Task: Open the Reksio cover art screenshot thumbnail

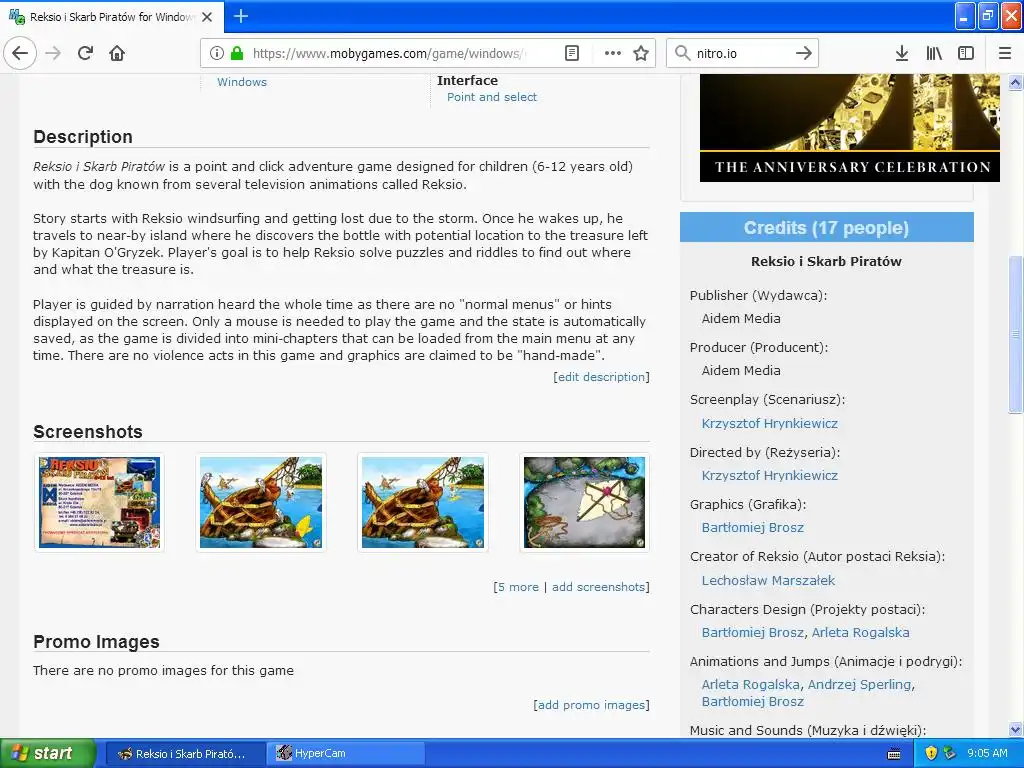Action: 99,502
